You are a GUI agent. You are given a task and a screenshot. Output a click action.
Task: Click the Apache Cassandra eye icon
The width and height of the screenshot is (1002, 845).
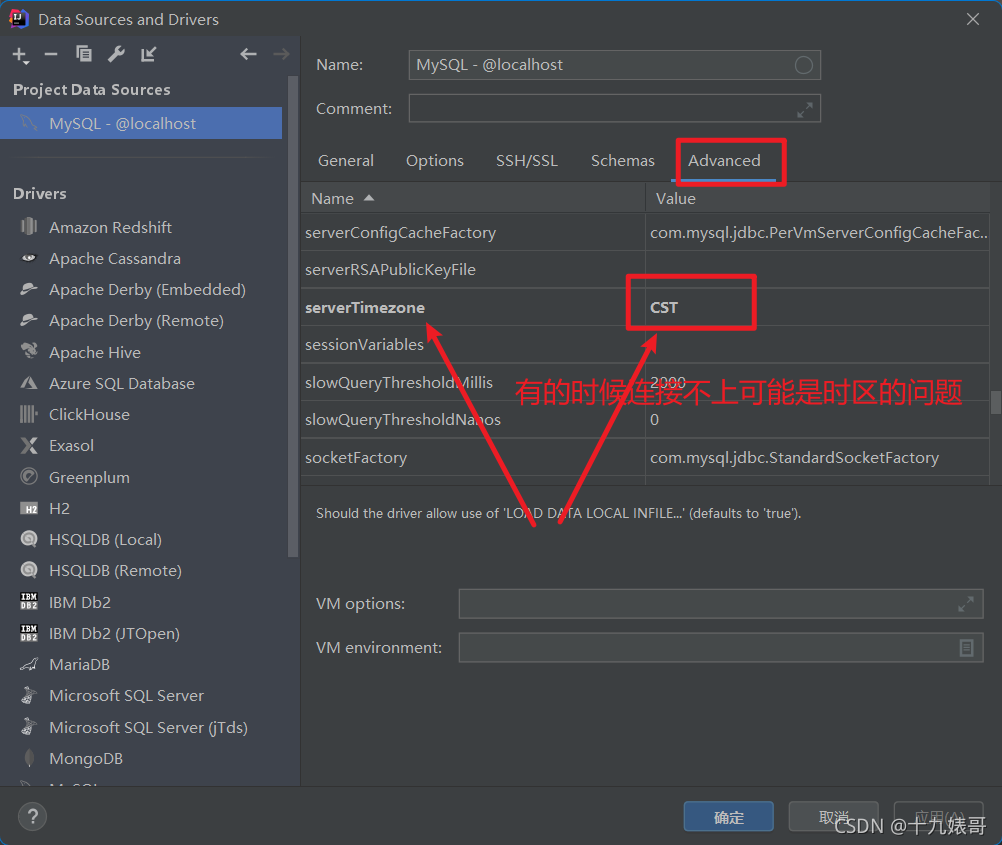click(29, 258)
